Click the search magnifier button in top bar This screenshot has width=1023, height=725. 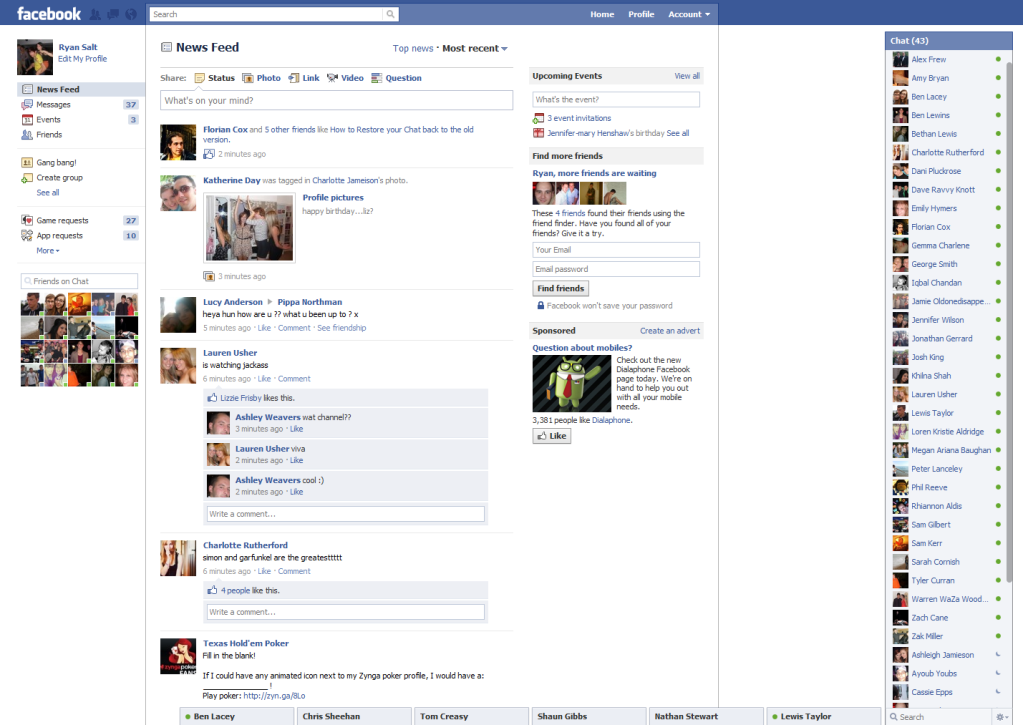[x=390, y=15]
